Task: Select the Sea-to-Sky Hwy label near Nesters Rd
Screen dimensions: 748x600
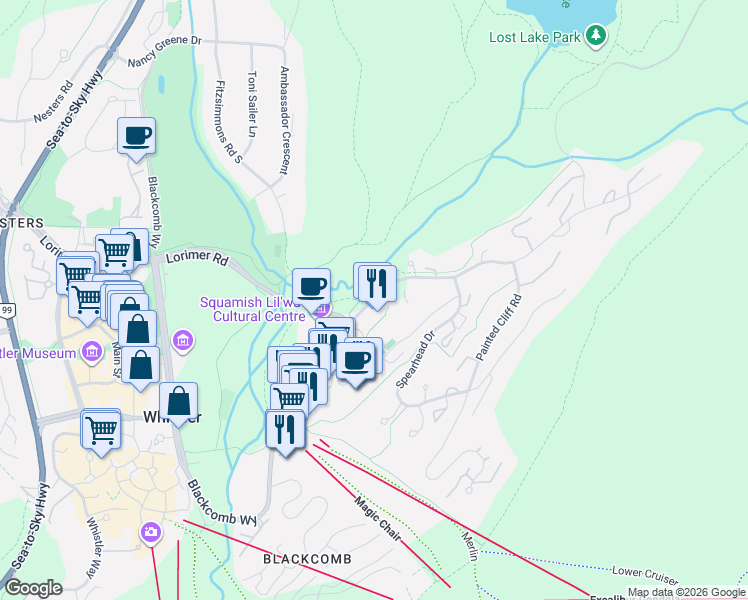Action: coord(75,110)
